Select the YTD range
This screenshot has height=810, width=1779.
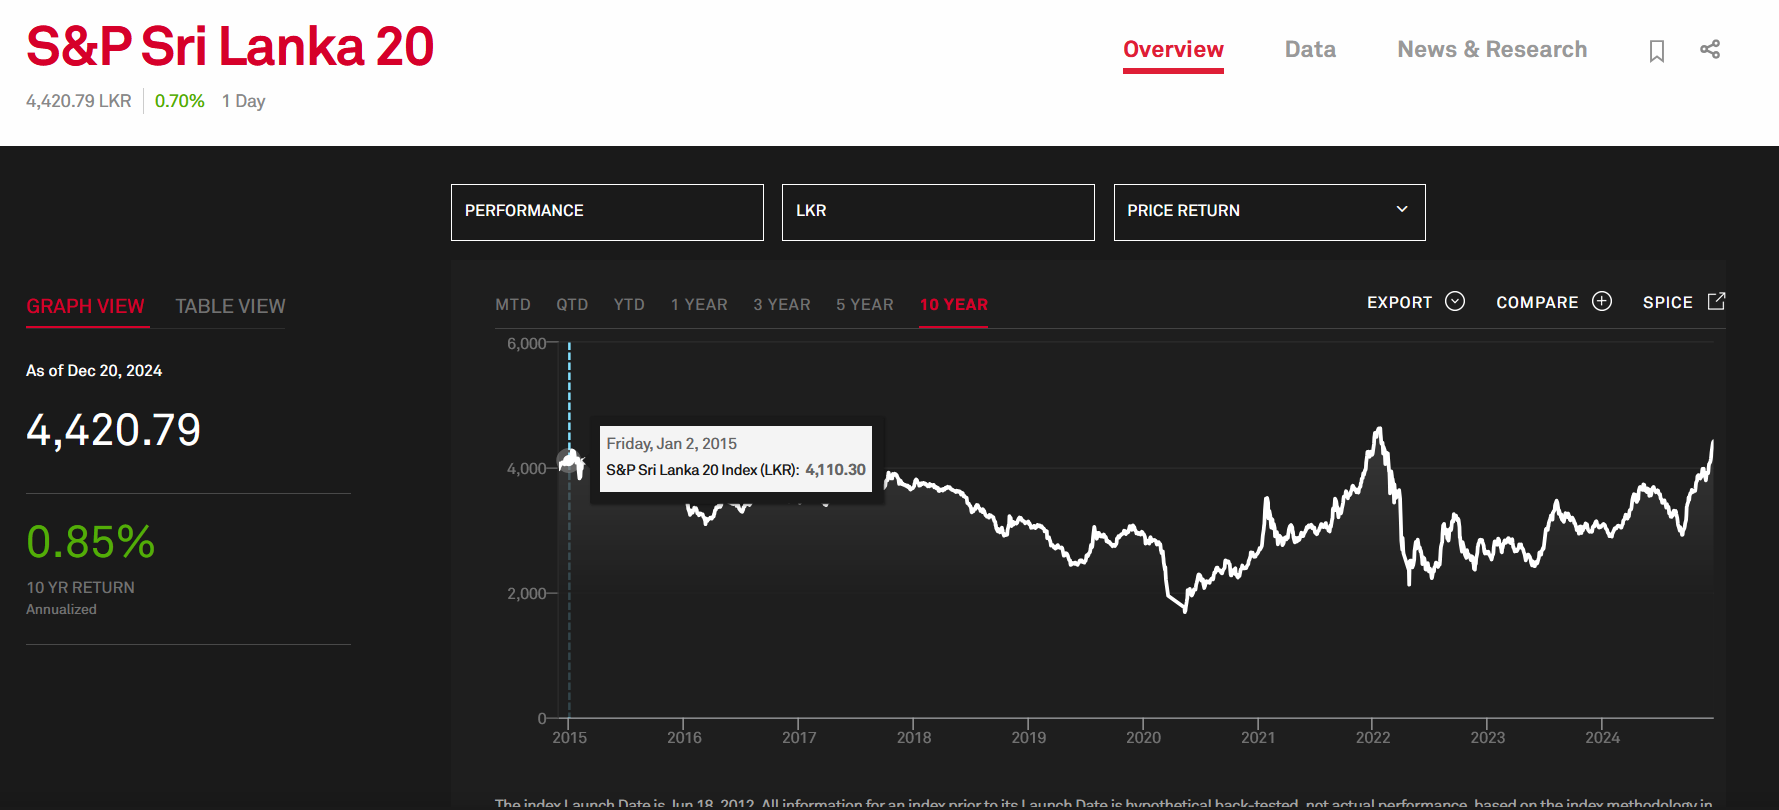point(629,304)
